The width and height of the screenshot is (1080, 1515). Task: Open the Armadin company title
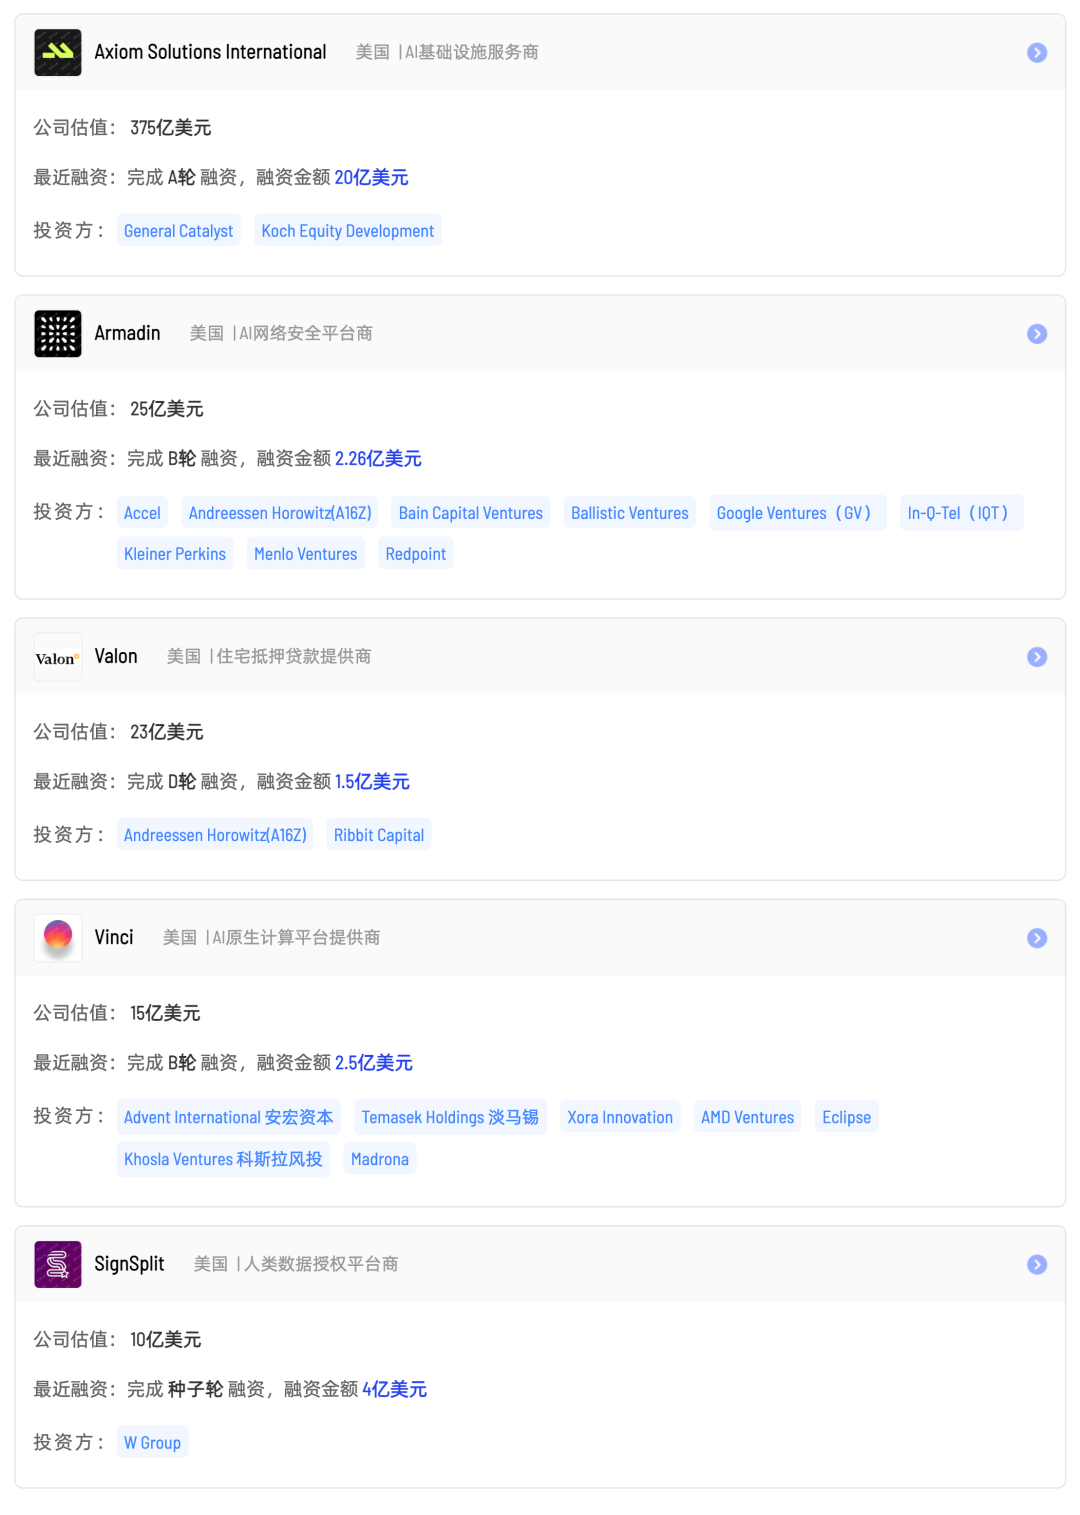127,333
